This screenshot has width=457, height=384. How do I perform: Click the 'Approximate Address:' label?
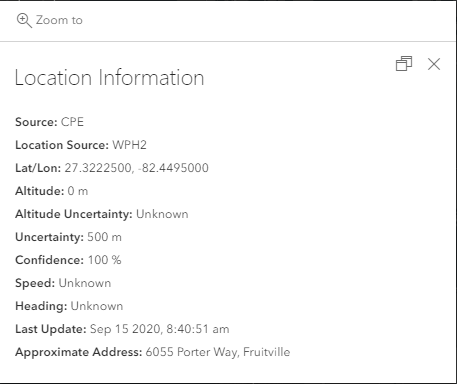[x=79, y=352]
